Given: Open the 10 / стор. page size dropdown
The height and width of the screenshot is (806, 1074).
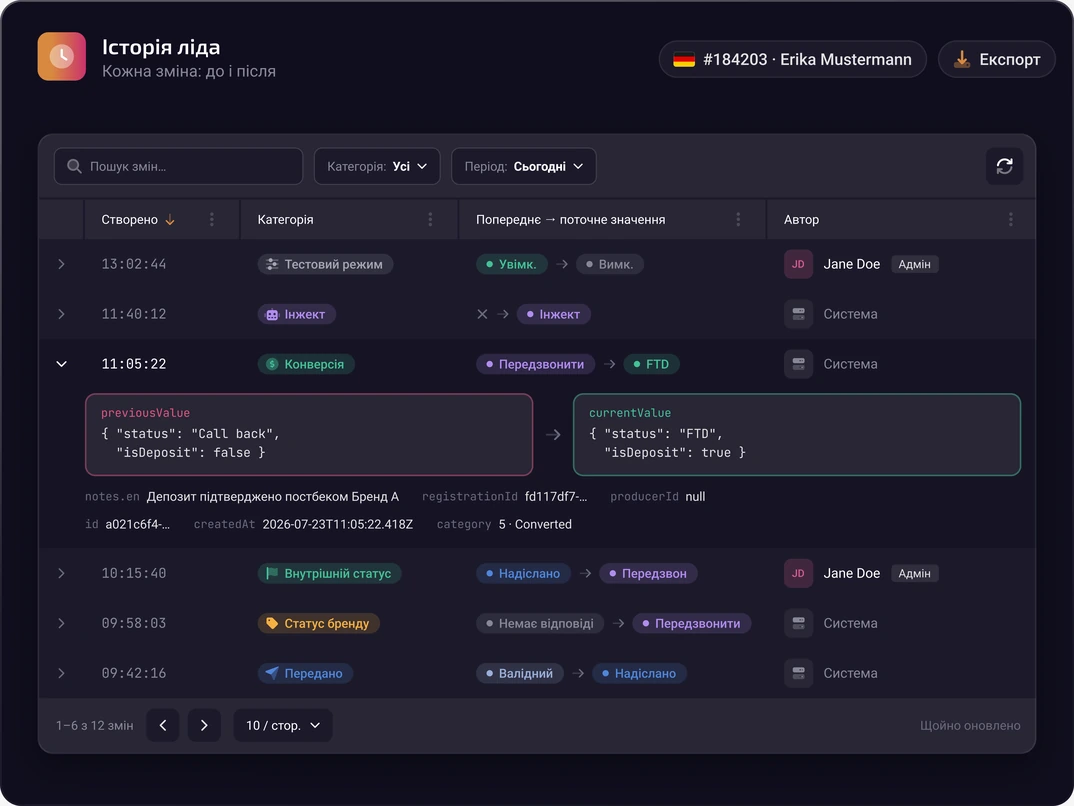Looking at the screenshot, I should click(283, 725).
